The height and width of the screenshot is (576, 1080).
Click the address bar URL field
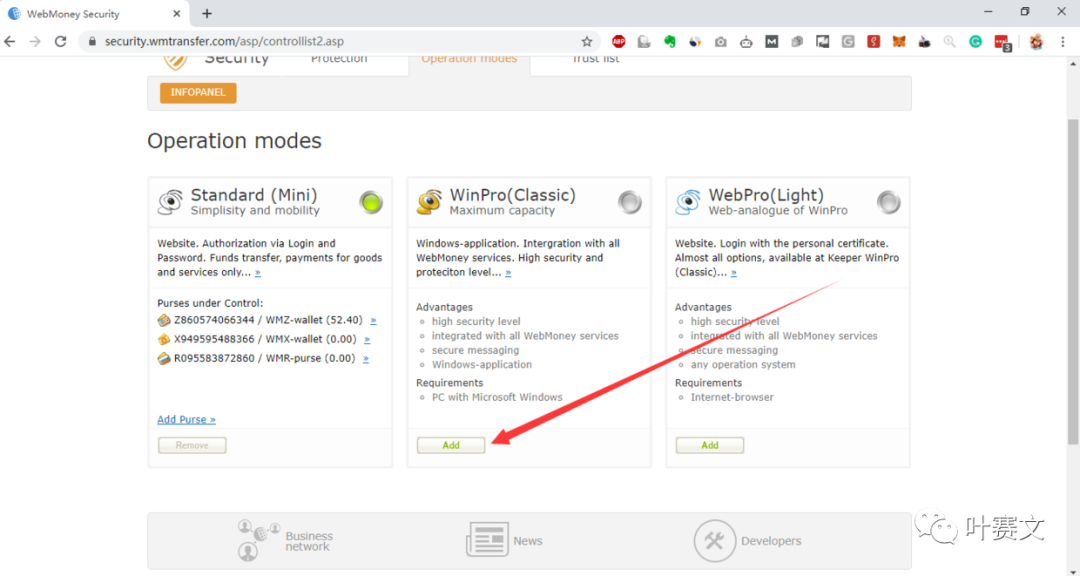[x=330, y=42]
